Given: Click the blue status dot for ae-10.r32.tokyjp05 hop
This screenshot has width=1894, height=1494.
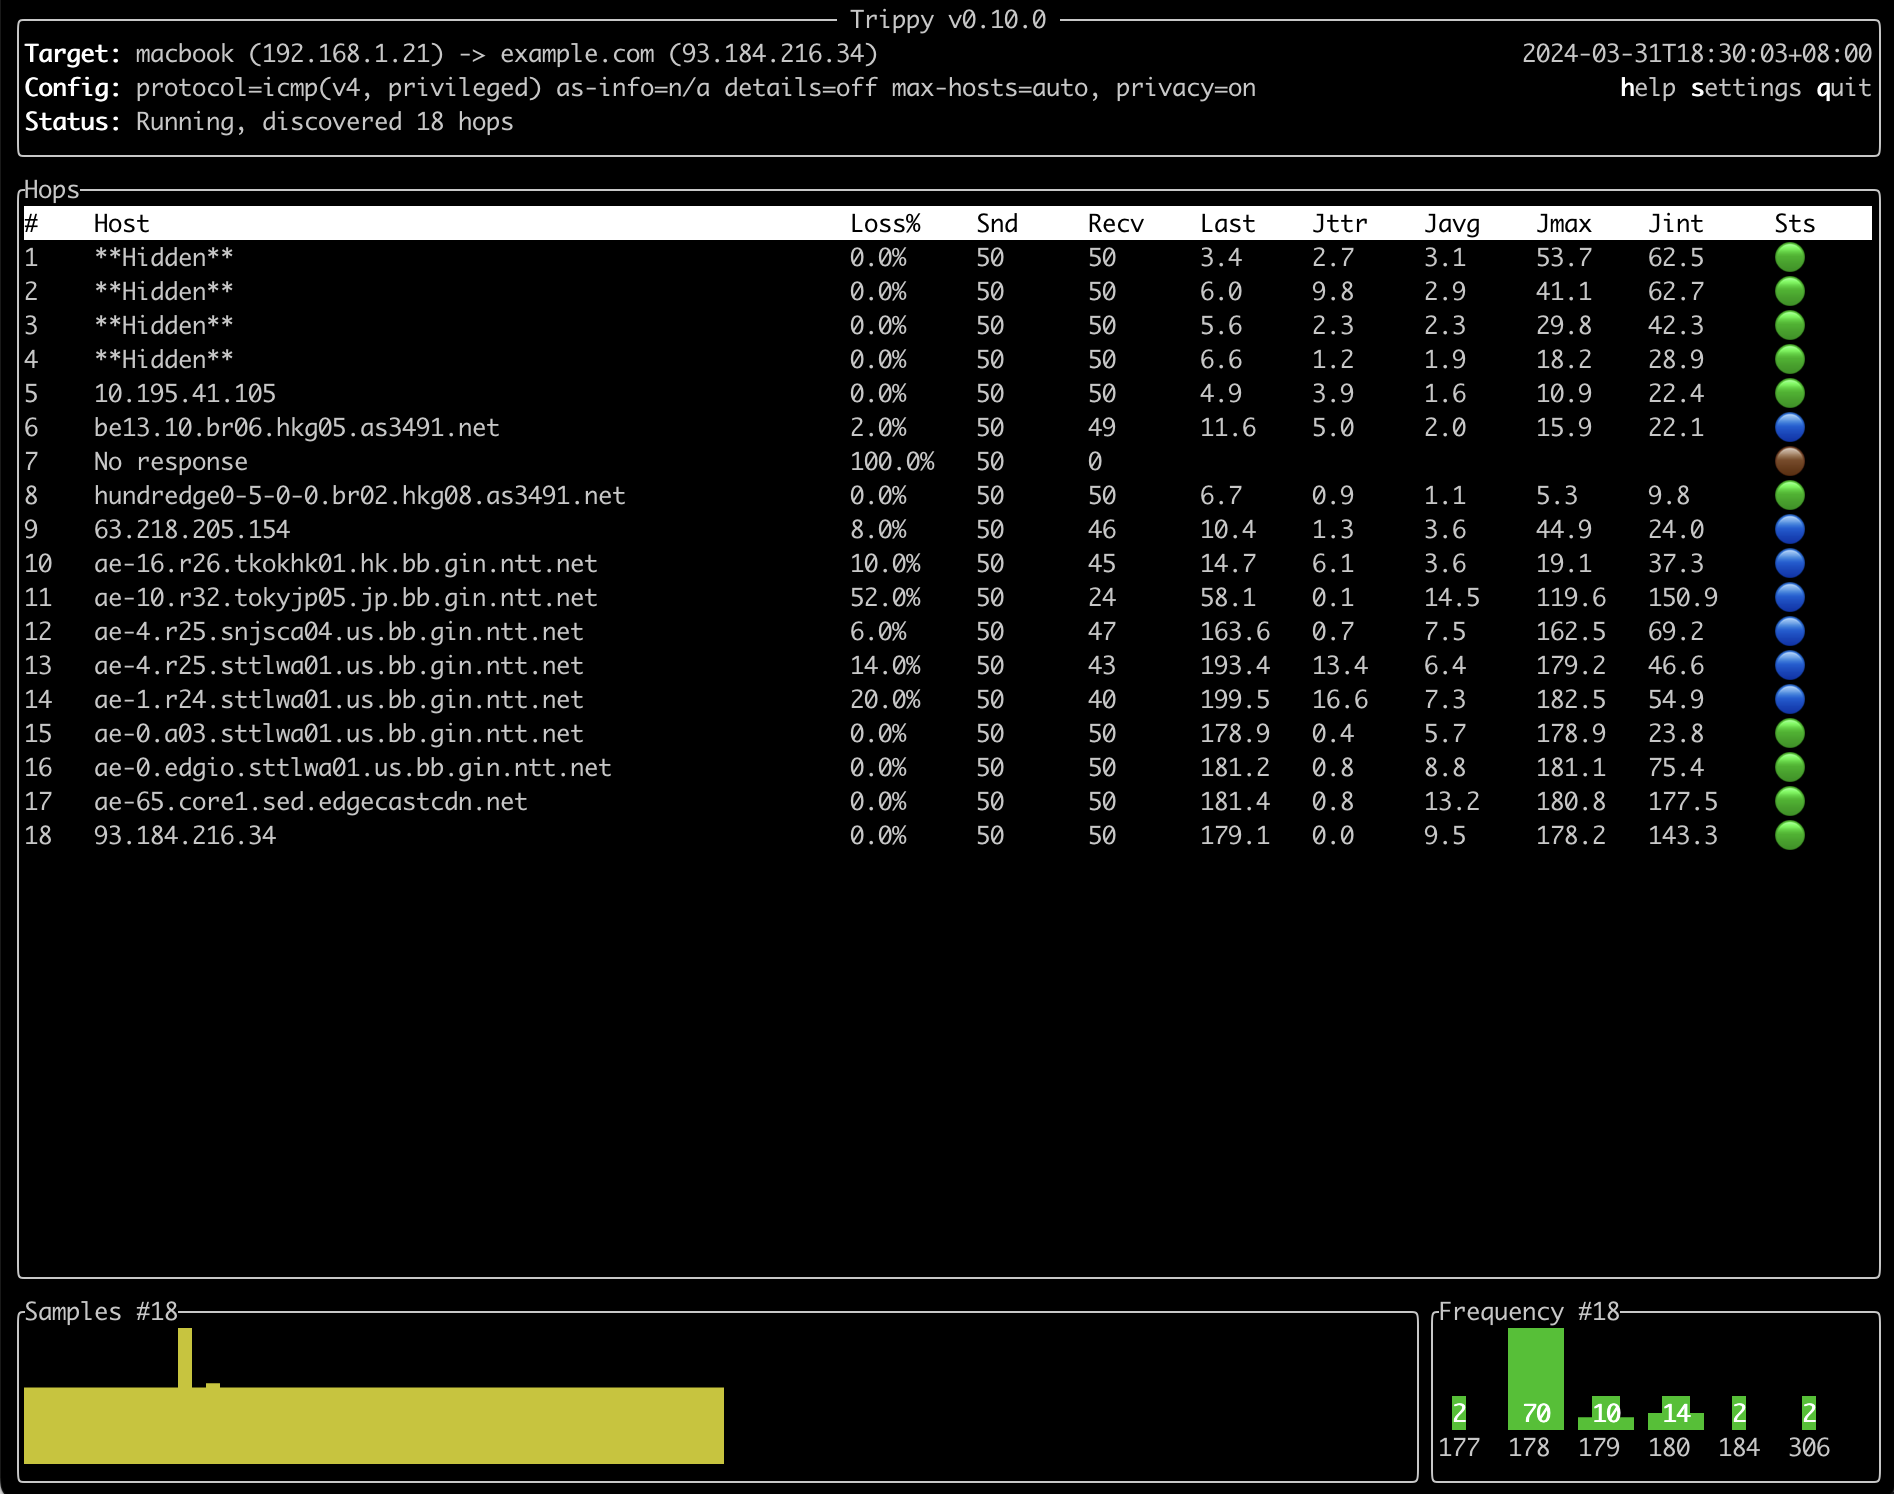Looking at the screenshot, I should tap(1789, 598).
